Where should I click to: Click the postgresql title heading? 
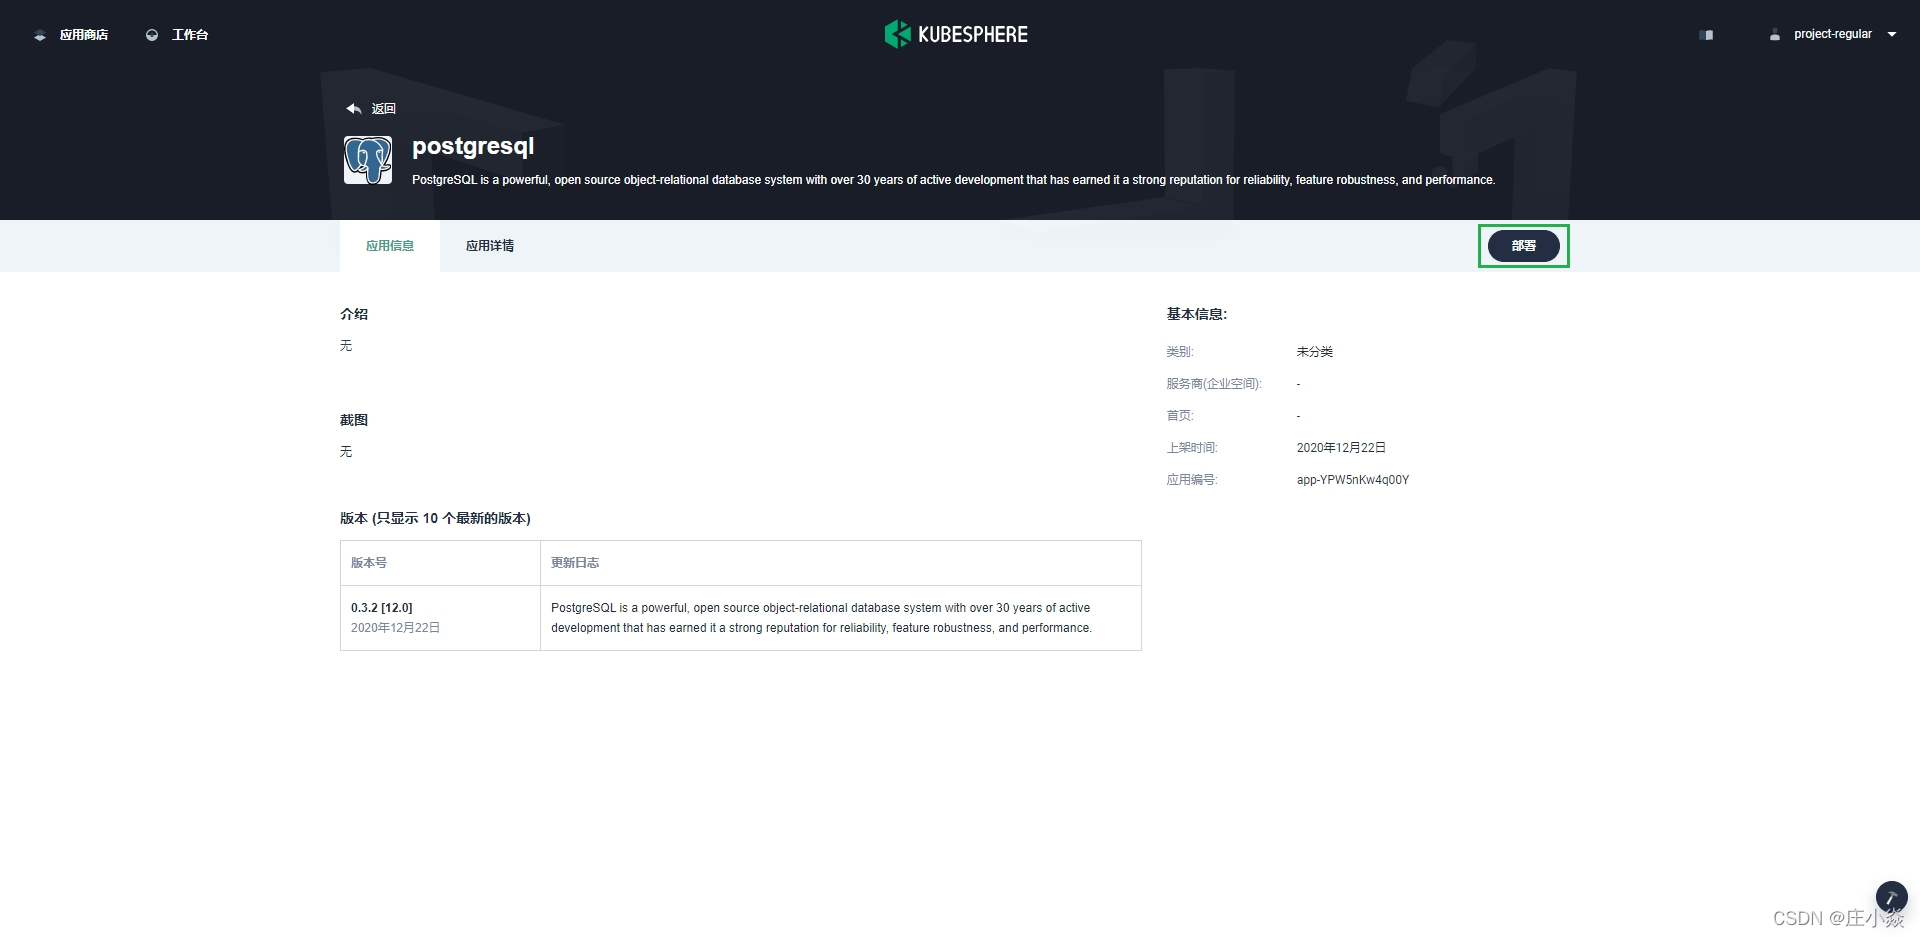473,147
